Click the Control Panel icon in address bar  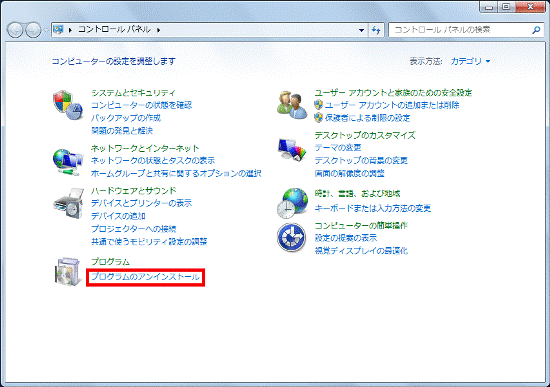58,29
